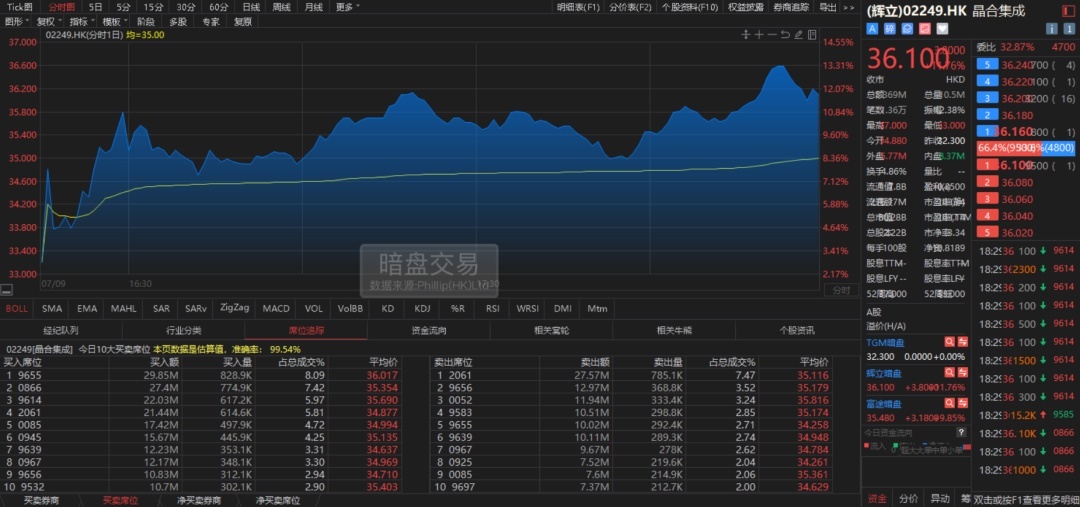Toggle the BOLL indicator
This screenshot has height=507, width=1080.
coord(17,309)
